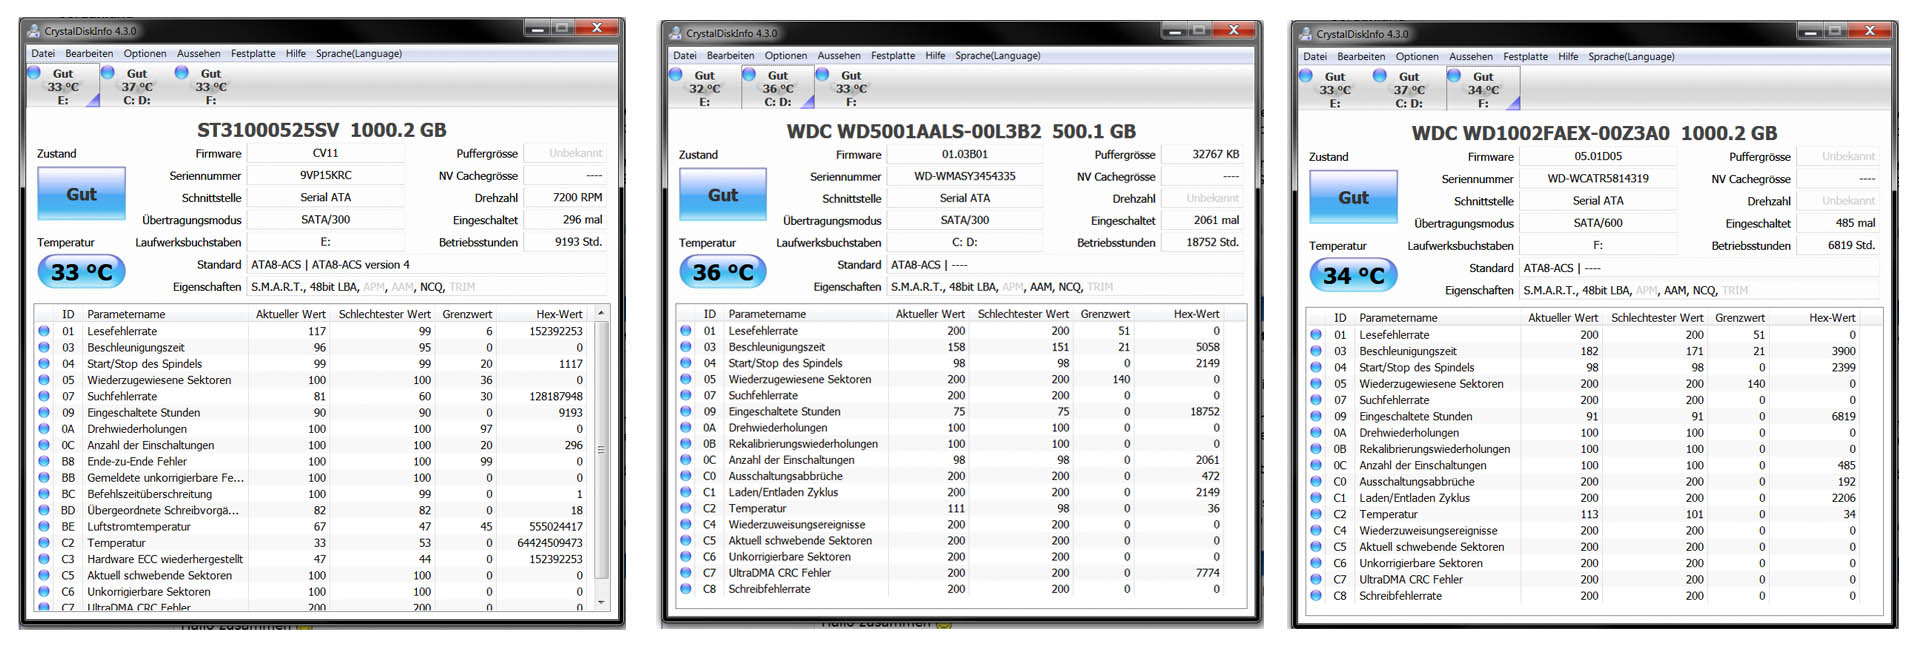Viewport: 1920px width, 648px height.
Task: Click status dot for Beschleunigungszeit in right window
Action: pos(1316,351)
